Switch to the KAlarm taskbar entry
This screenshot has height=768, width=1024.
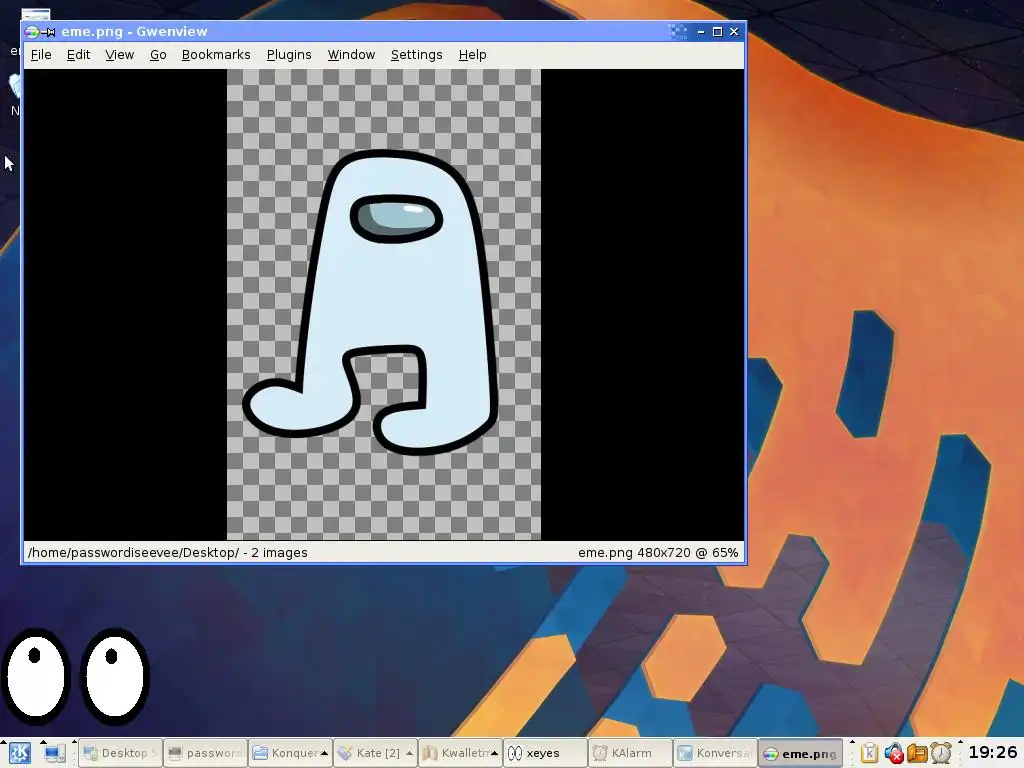click(630, 753)
